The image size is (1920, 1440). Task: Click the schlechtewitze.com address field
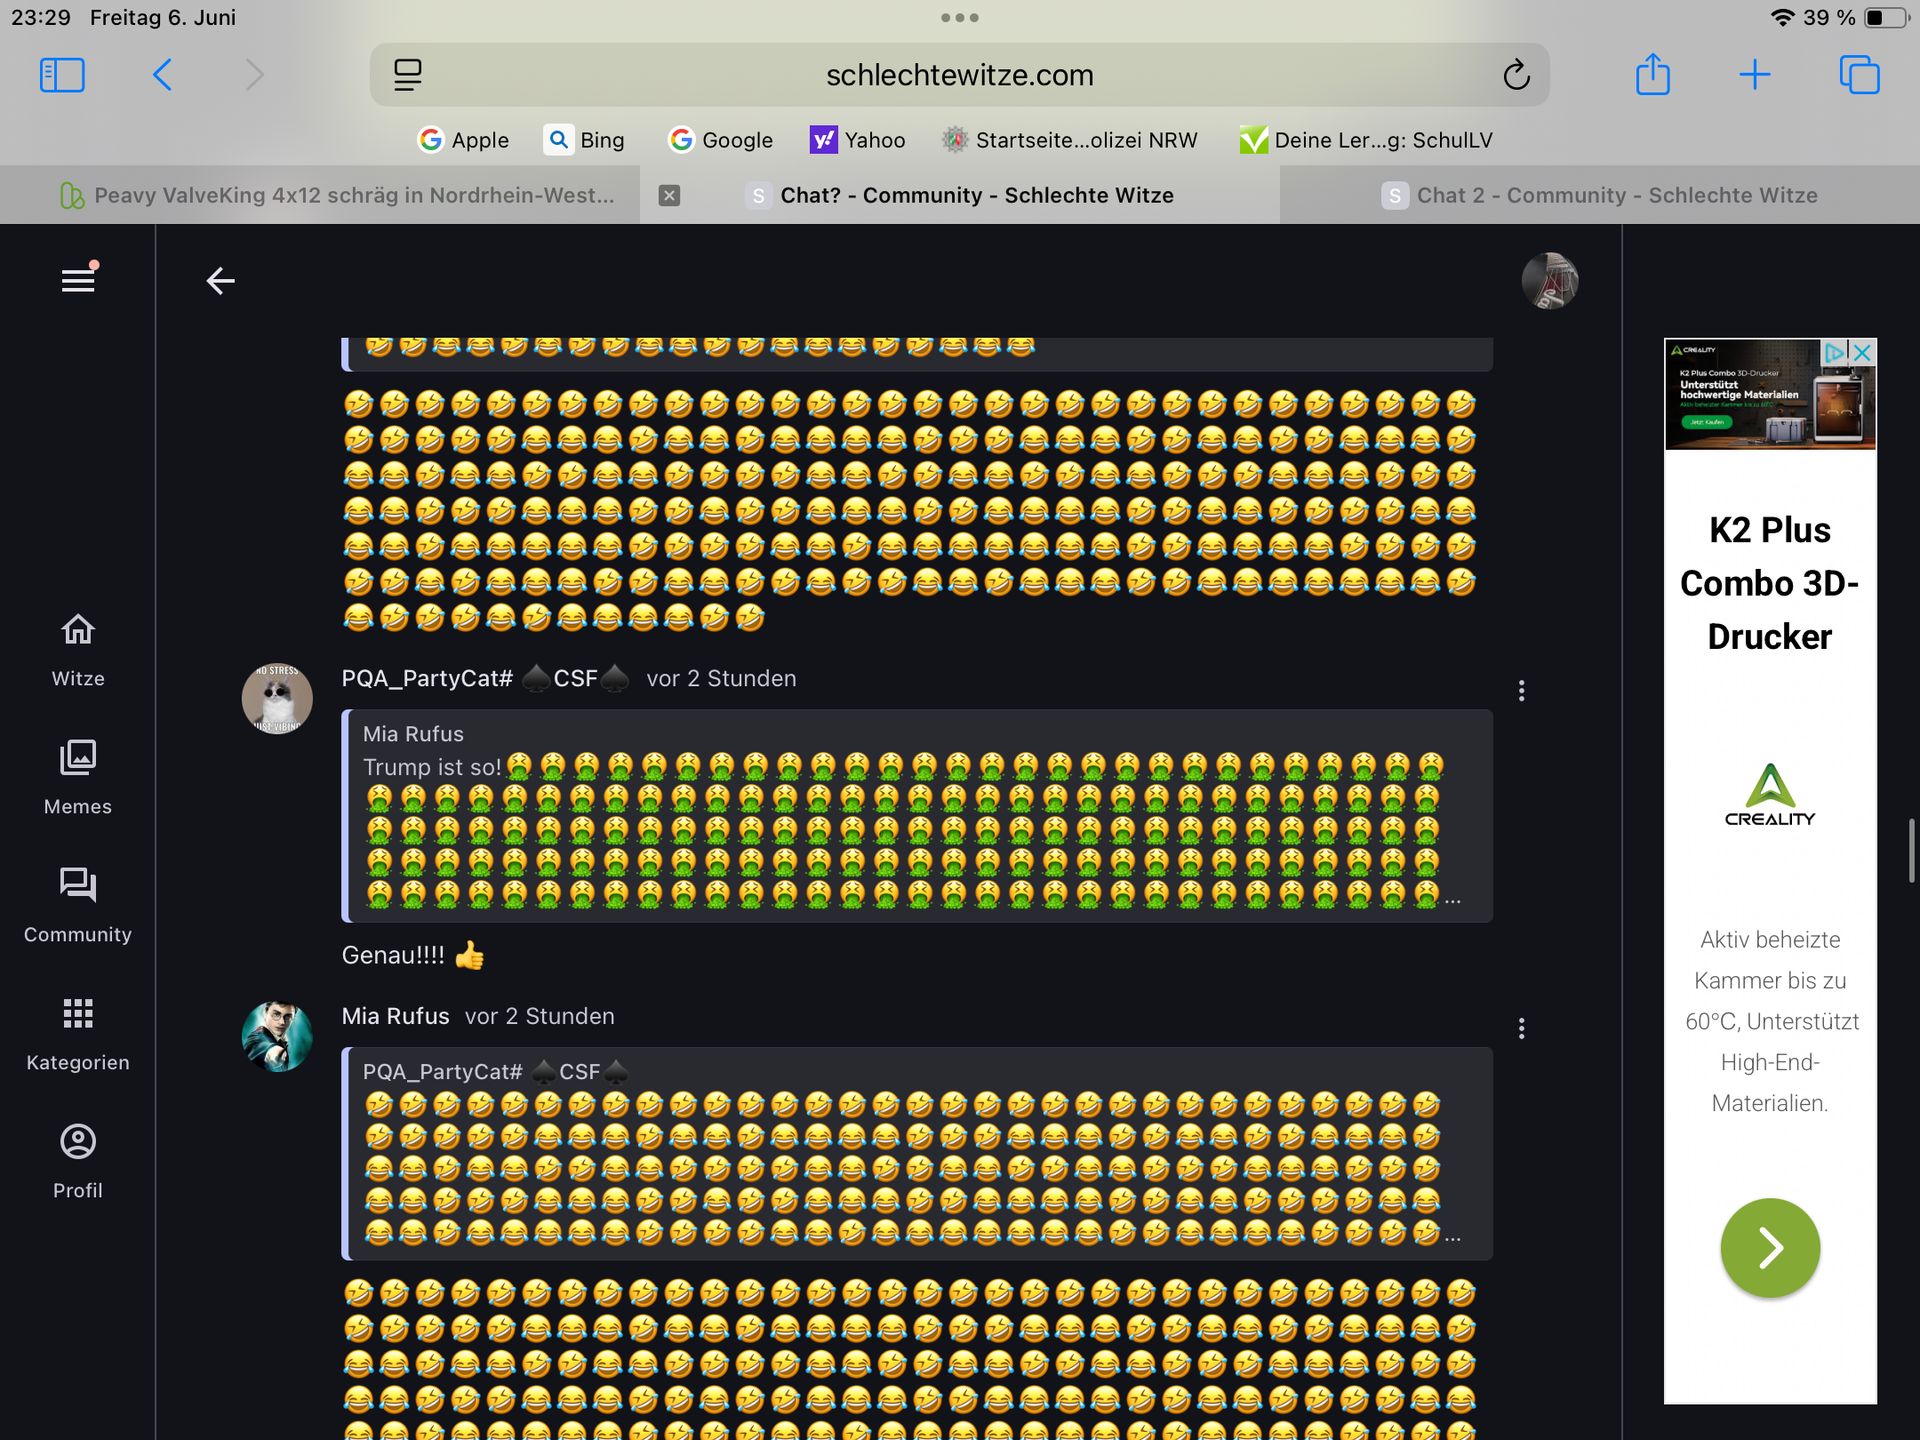click(x=959, y=75)
